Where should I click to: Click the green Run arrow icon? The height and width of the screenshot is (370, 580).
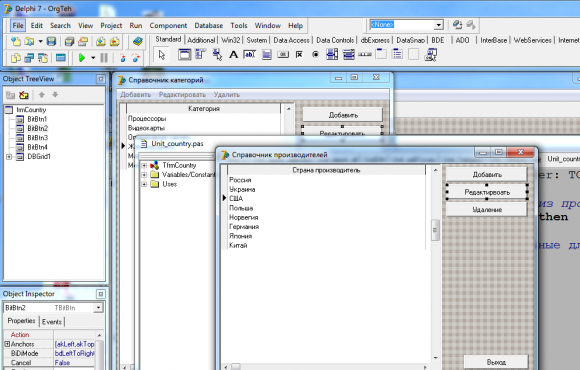click(x=82, y=58)
